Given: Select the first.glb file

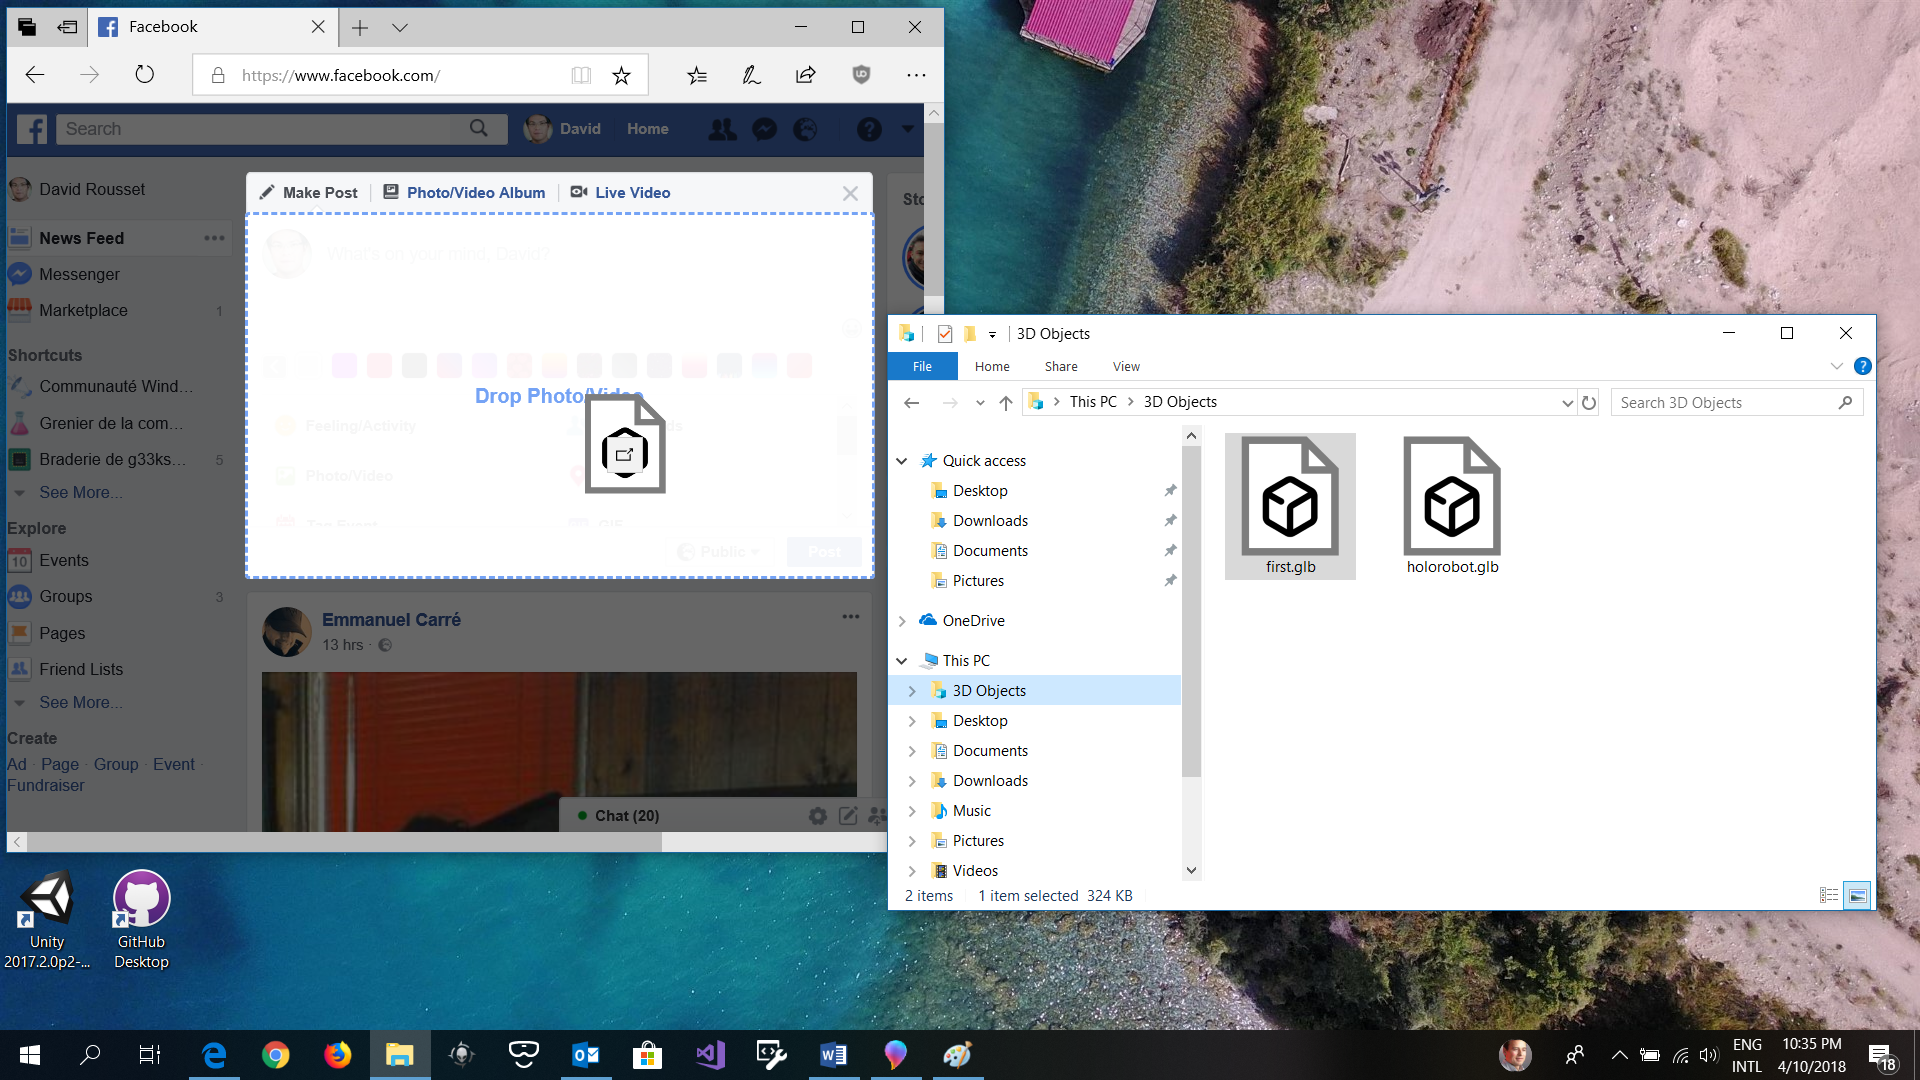Looking at the screenshot, I should (1290, 505).
